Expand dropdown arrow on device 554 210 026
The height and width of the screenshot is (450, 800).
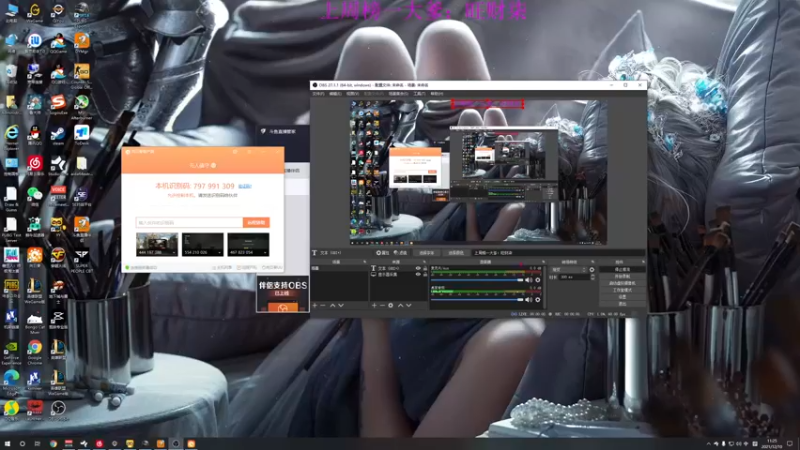[219, 253]
